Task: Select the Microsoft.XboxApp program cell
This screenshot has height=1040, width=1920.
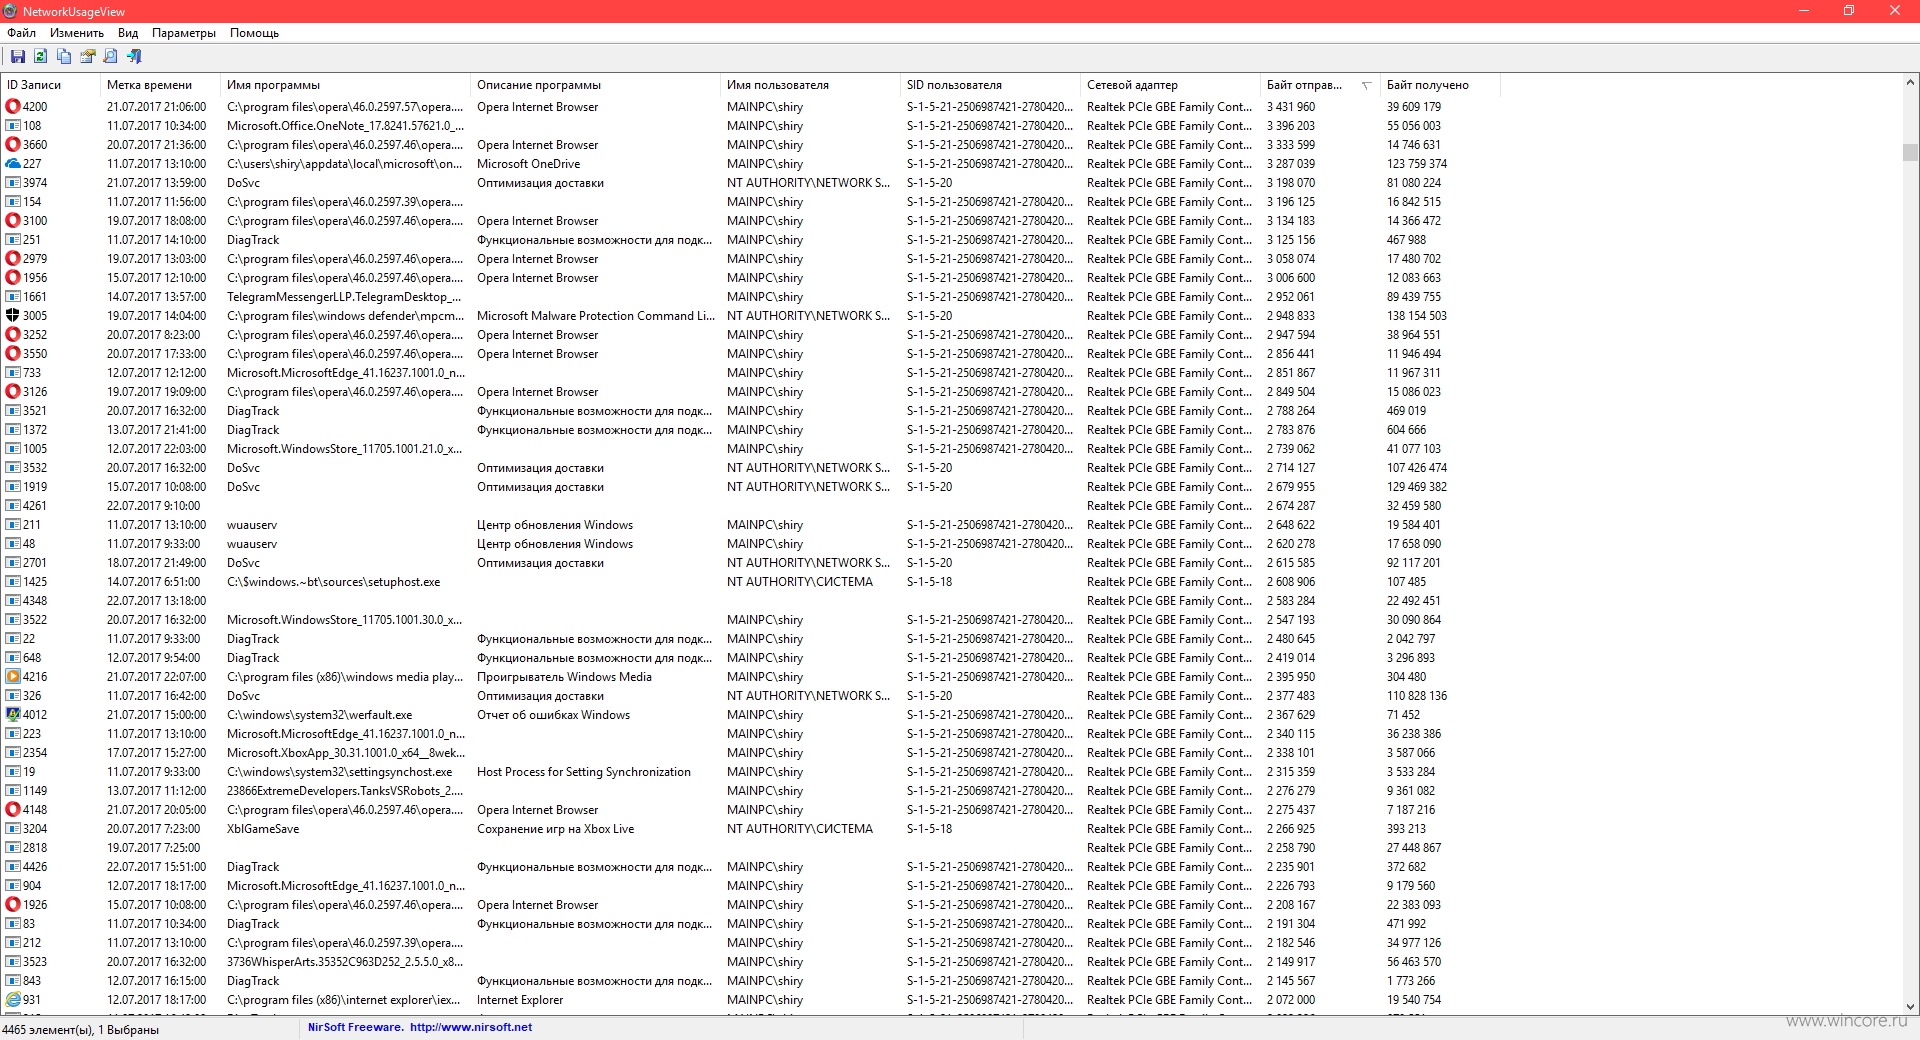Action: (345, 752)
